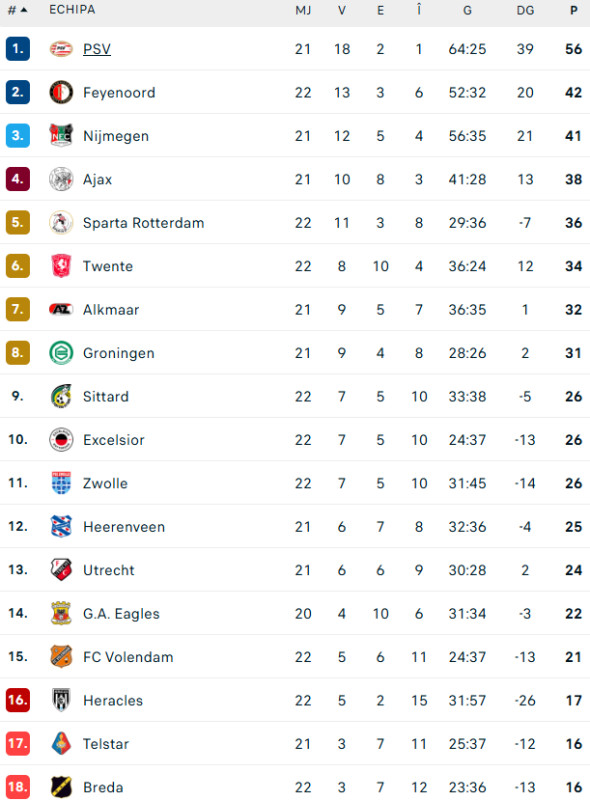Screen dimensions: 590x801
Task: Click the Excelsior club badge
Action: point(60,440)
